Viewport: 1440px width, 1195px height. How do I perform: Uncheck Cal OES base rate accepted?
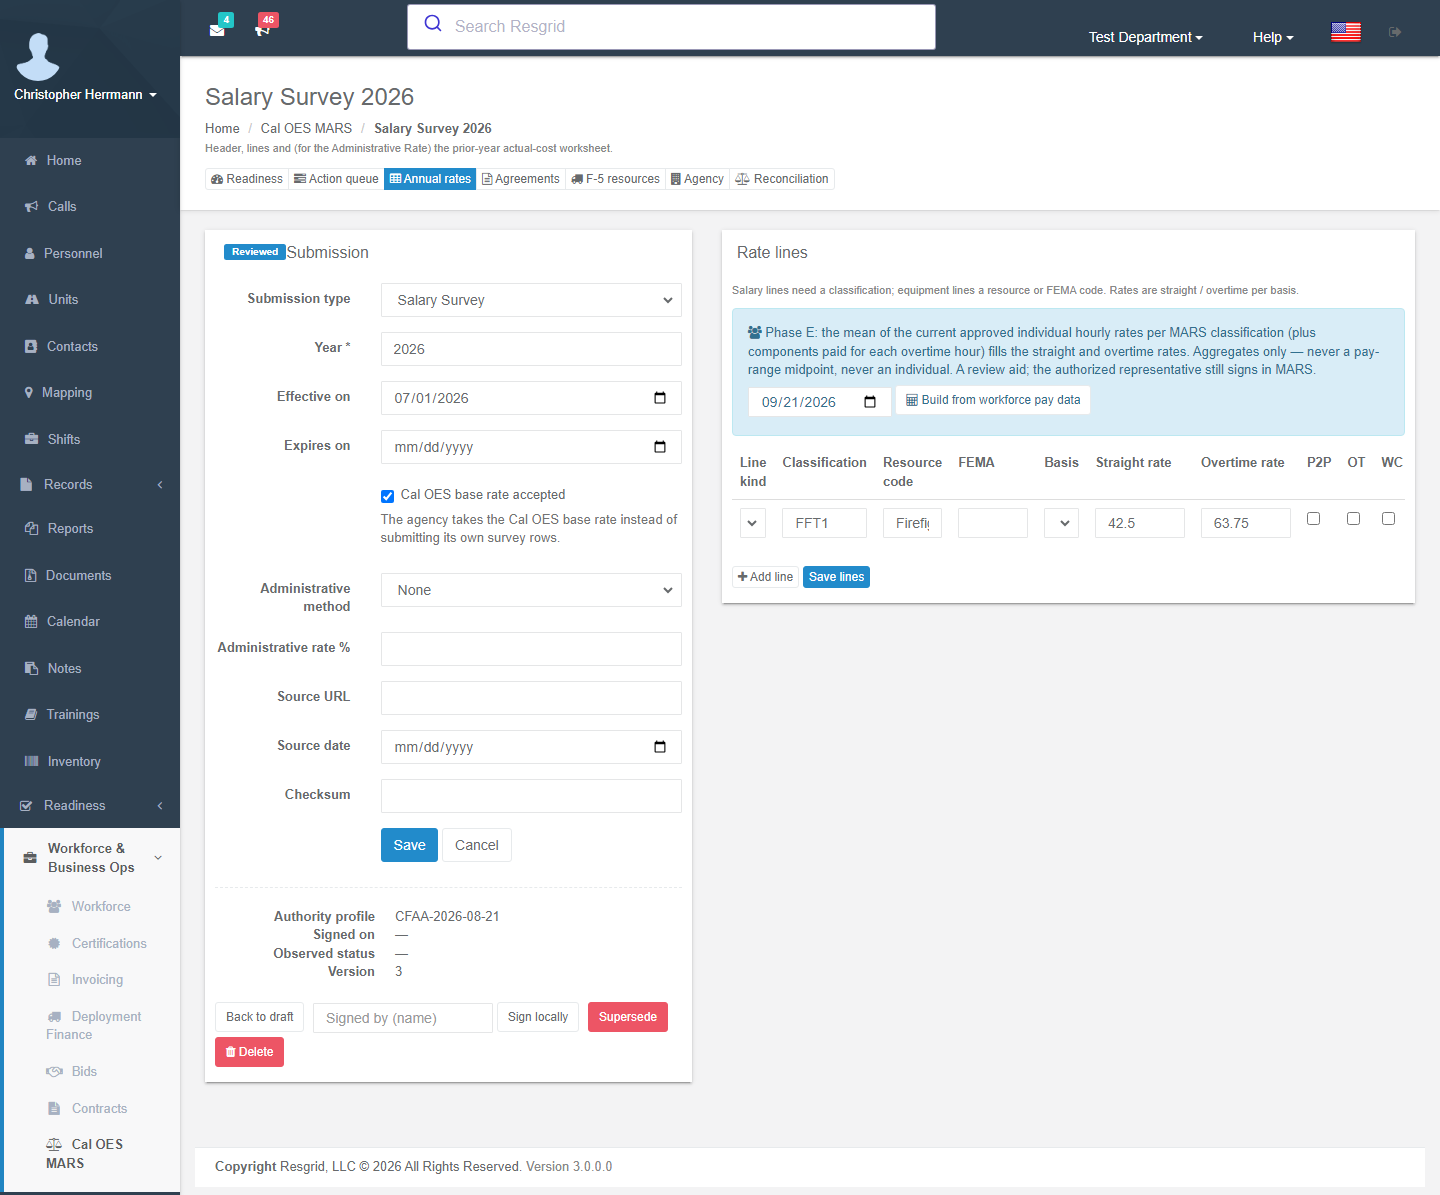(x=387, y=496)
